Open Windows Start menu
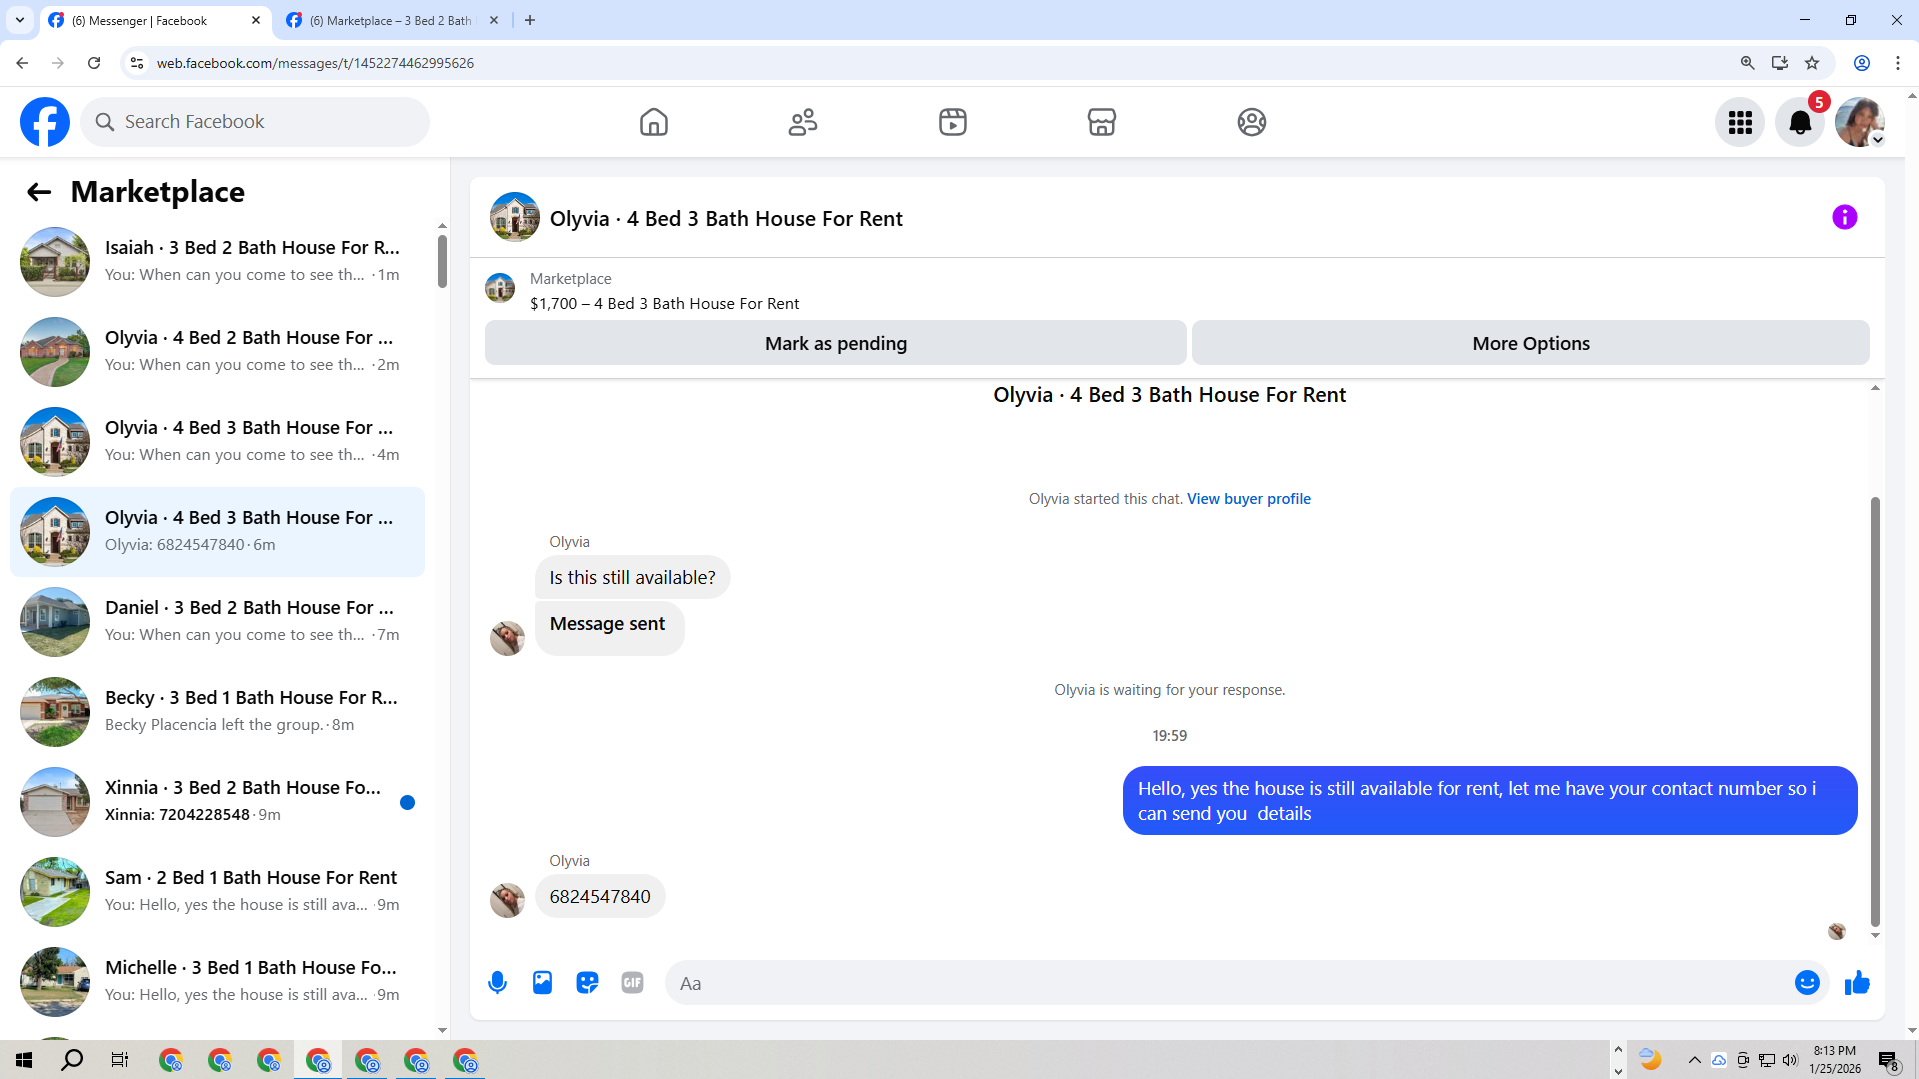The image size is (1919, 1079). 24,1060
